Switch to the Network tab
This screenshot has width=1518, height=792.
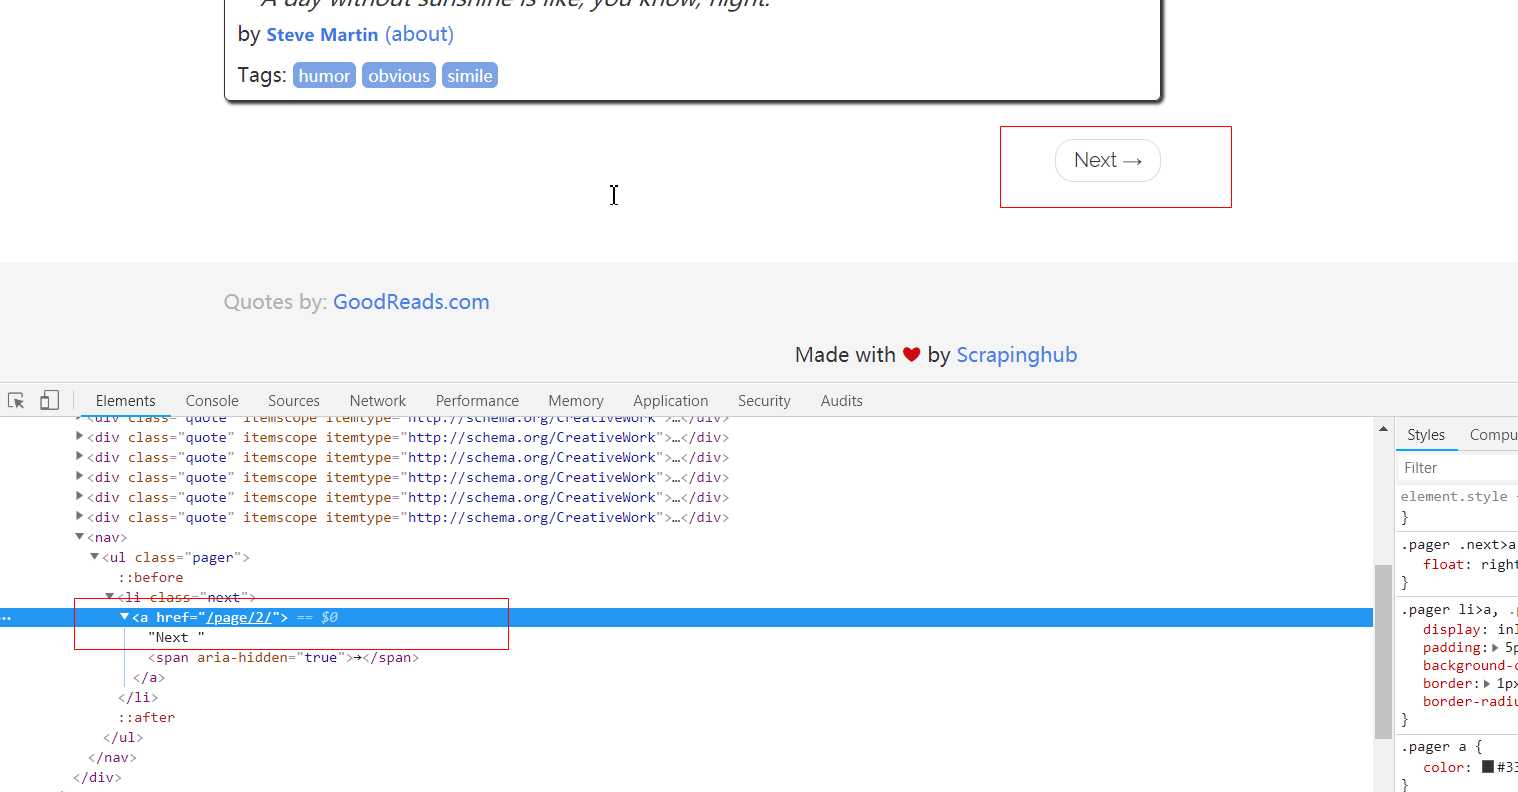click(378, 400)
